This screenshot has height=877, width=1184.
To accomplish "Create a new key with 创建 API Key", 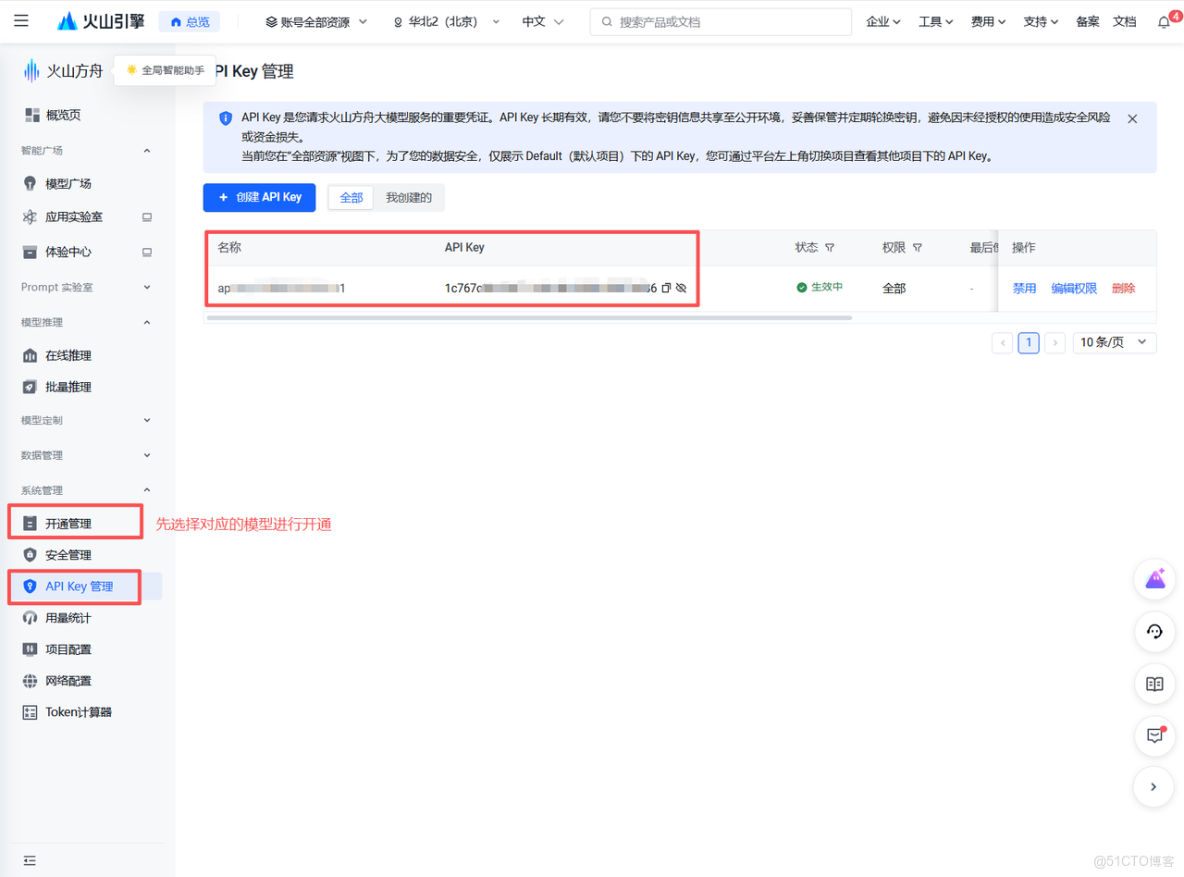I will 259,197.
